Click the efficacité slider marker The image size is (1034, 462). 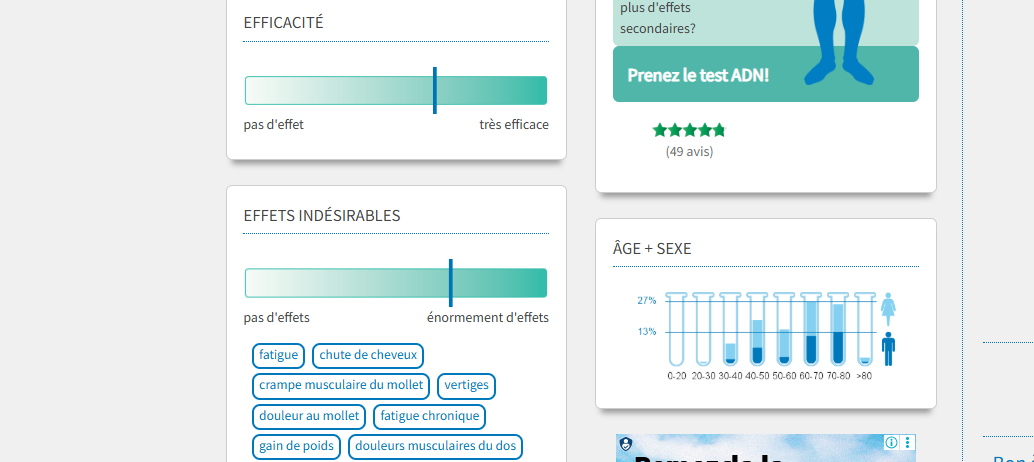click(435, 90)
